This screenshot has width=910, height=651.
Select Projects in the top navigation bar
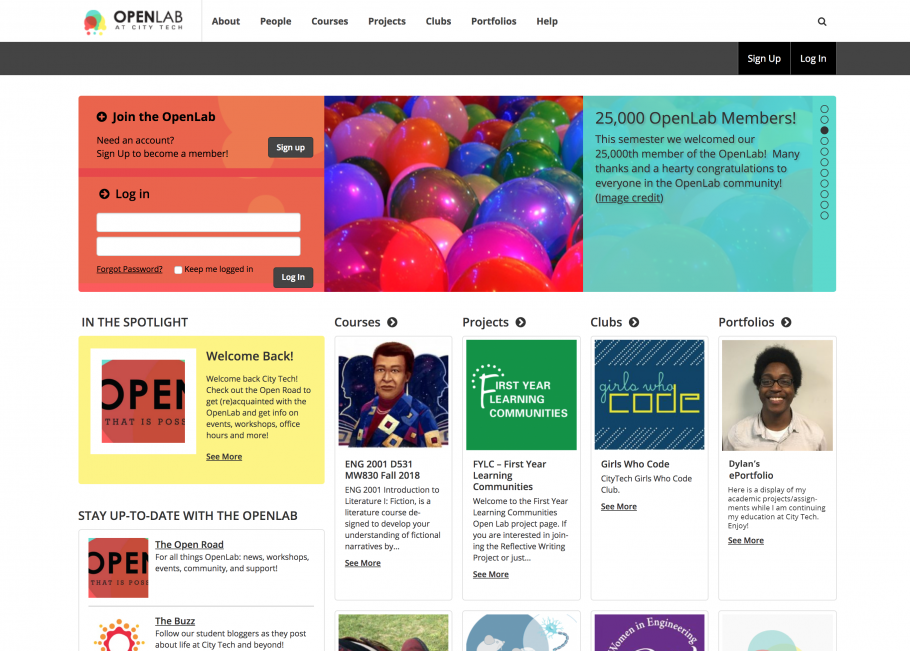[387, 21]
